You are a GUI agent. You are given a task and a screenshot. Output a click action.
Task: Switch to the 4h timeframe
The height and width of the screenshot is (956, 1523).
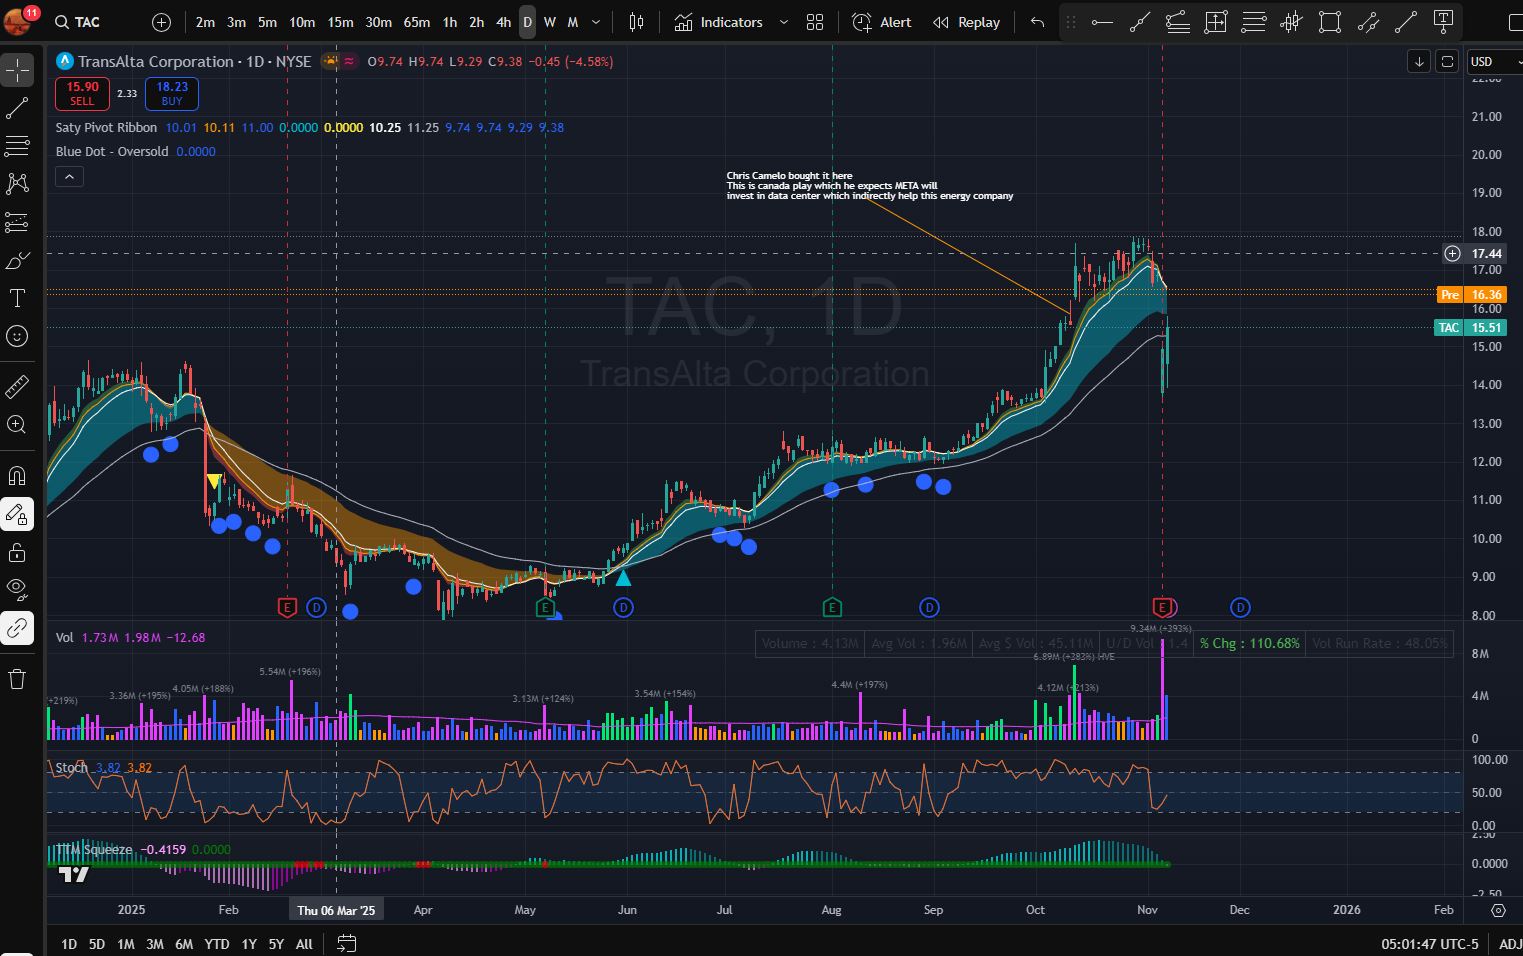tap(504, 22)
